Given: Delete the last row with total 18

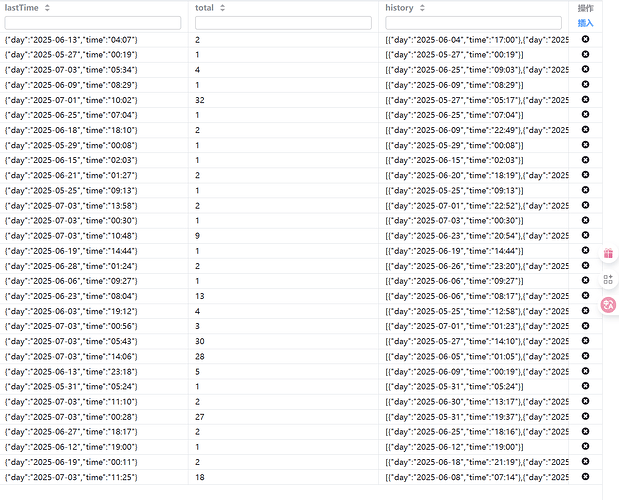Looking at the screenshot, I should [585, 477].
